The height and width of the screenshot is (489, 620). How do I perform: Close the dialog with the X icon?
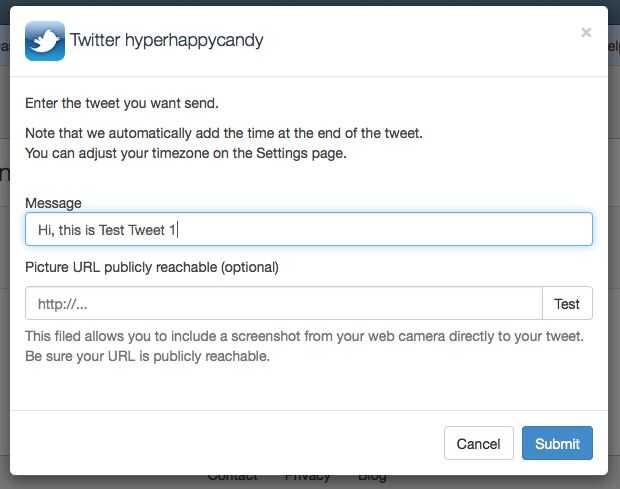[x=586, y=32]
